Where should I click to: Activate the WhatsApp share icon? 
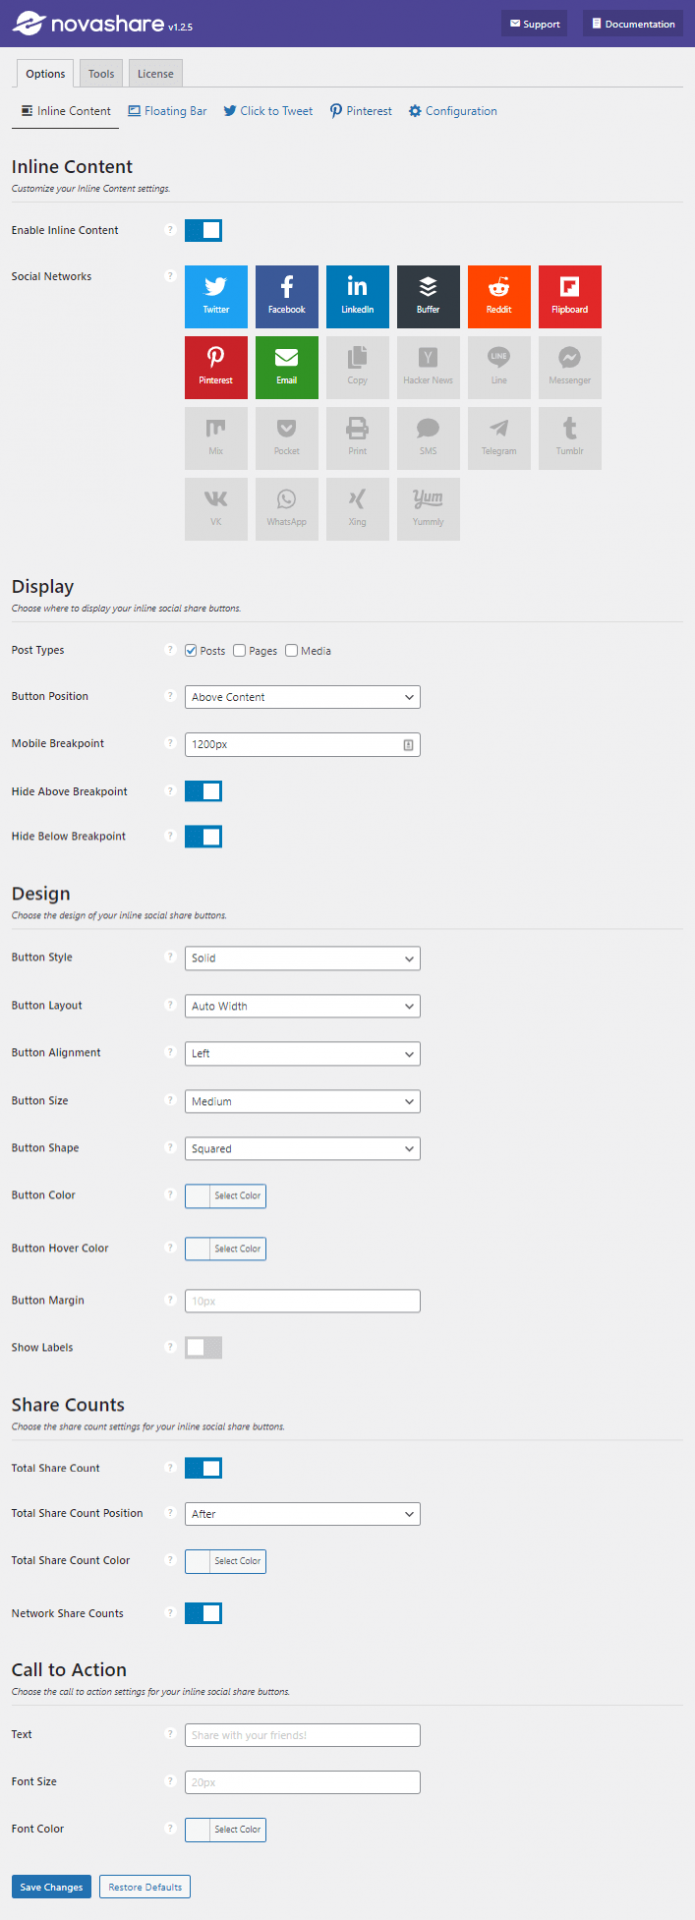tap(286, 508)
